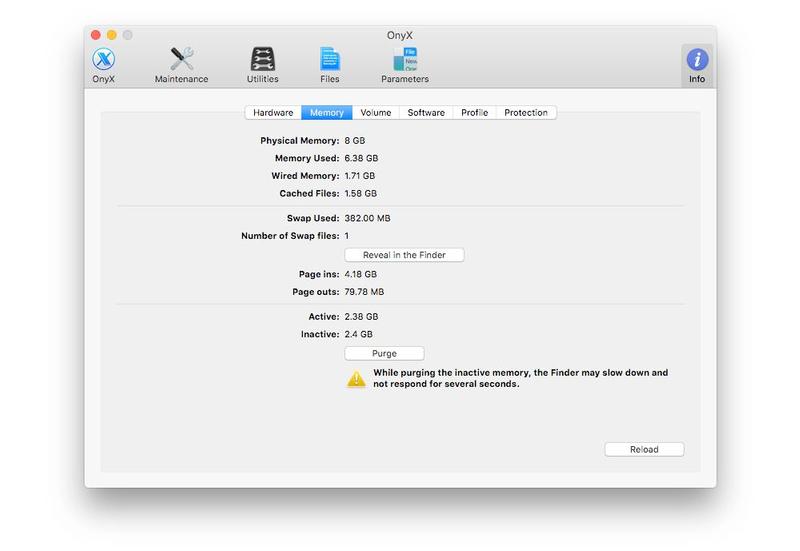Image resolution: width=800 pixels, height=551 pixels.
Task: Switch to the Hardware tab
Action: (x=273, y=112)
